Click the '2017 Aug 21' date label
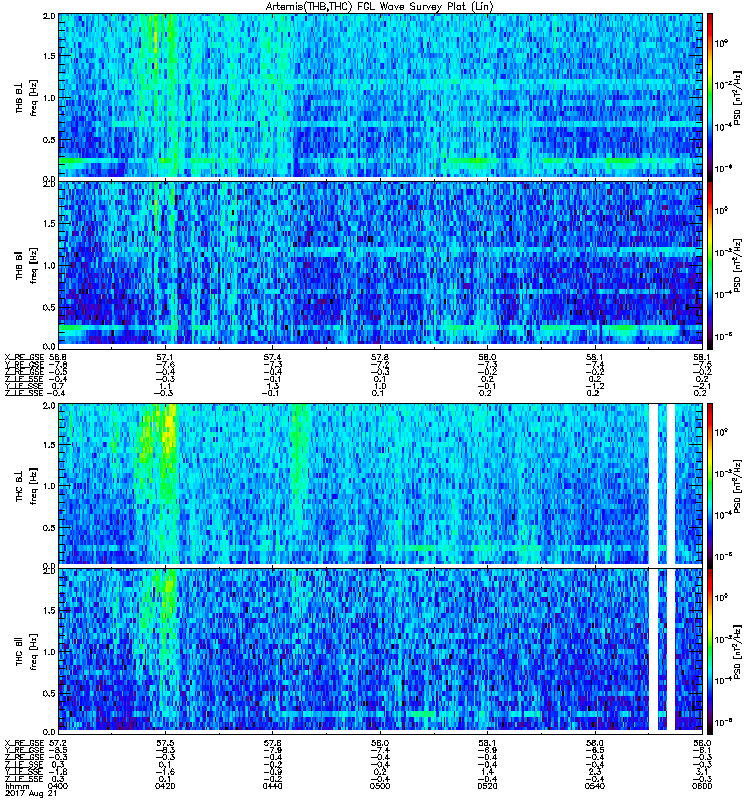The height and width of the screenshot is (800, 750). pos(30,794)
